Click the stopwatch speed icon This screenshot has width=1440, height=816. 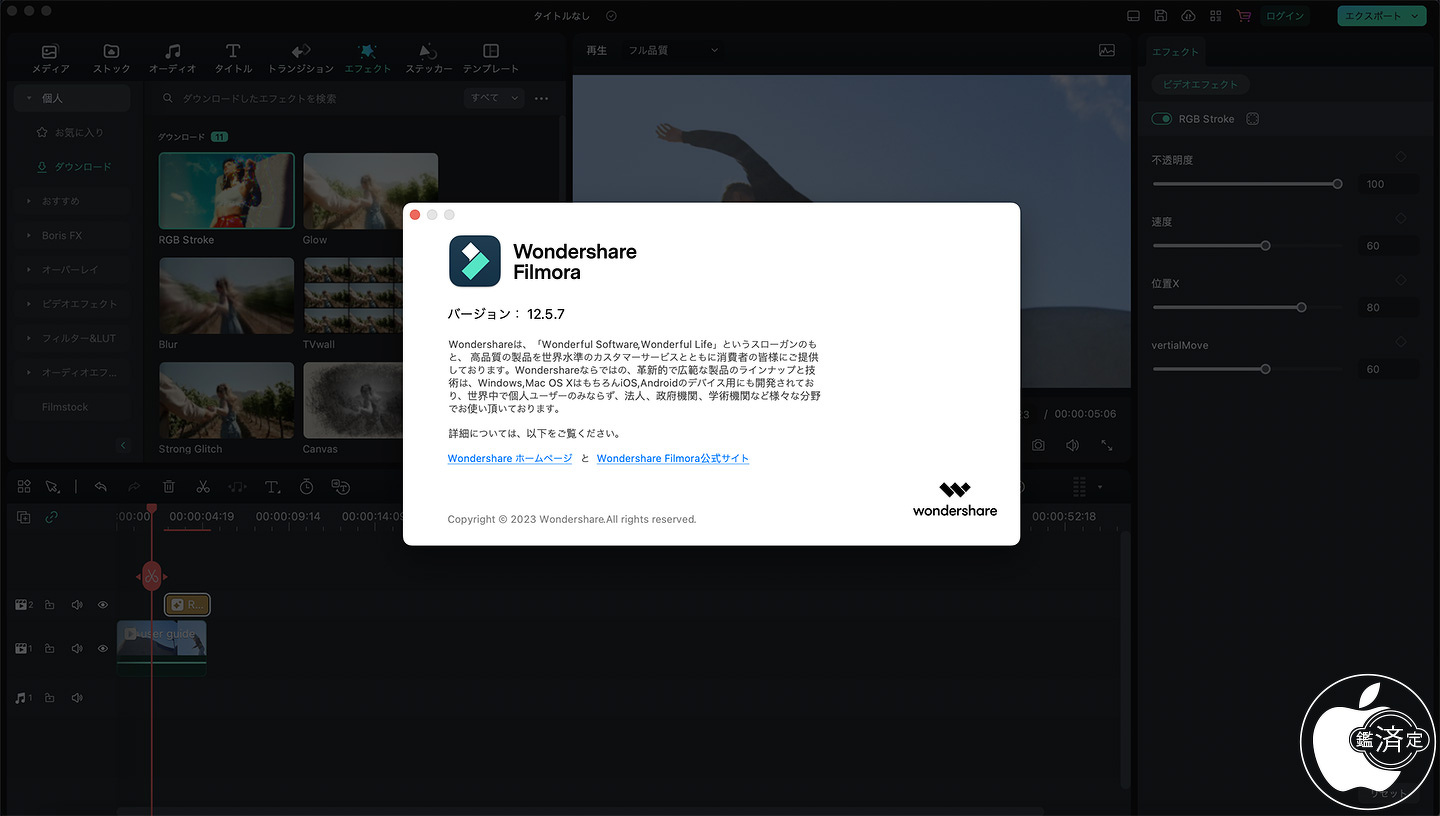click(307, 487)
